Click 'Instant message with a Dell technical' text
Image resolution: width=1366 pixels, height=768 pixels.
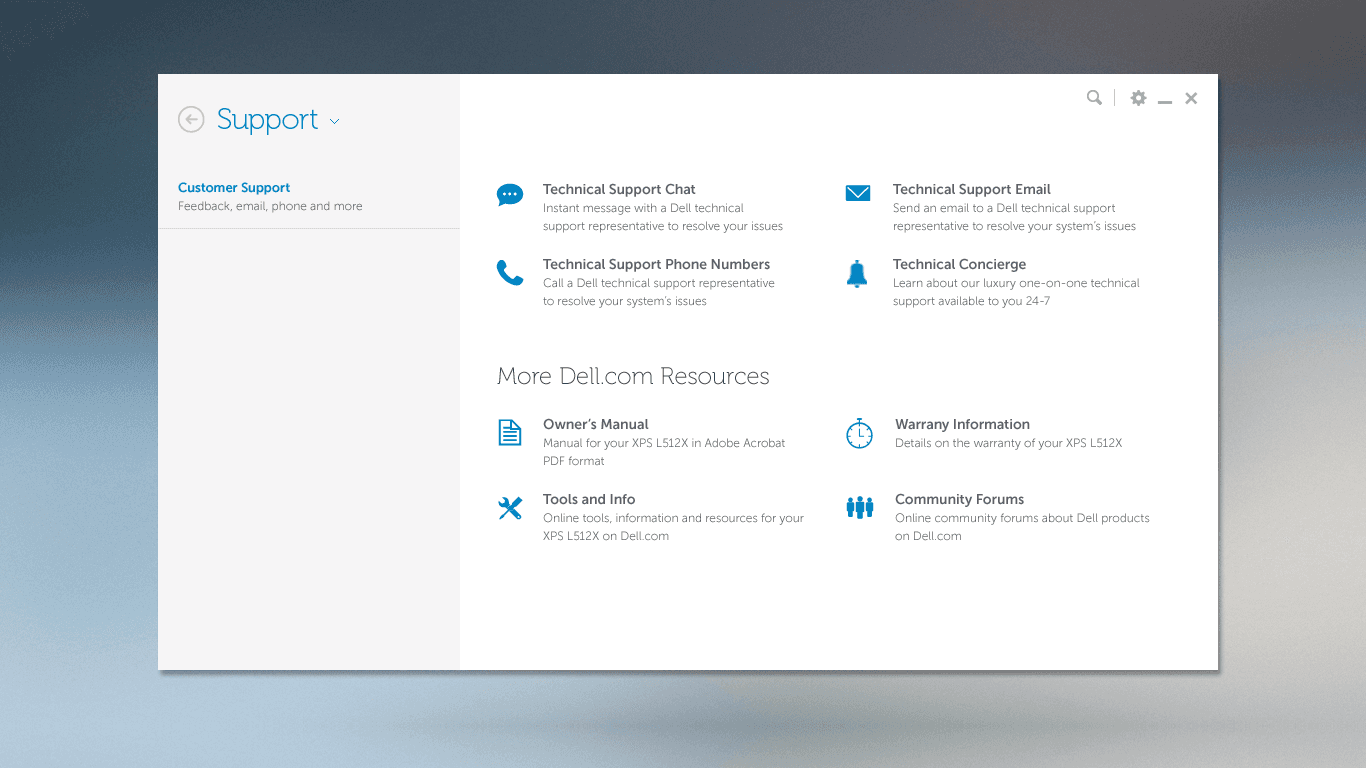643,208
